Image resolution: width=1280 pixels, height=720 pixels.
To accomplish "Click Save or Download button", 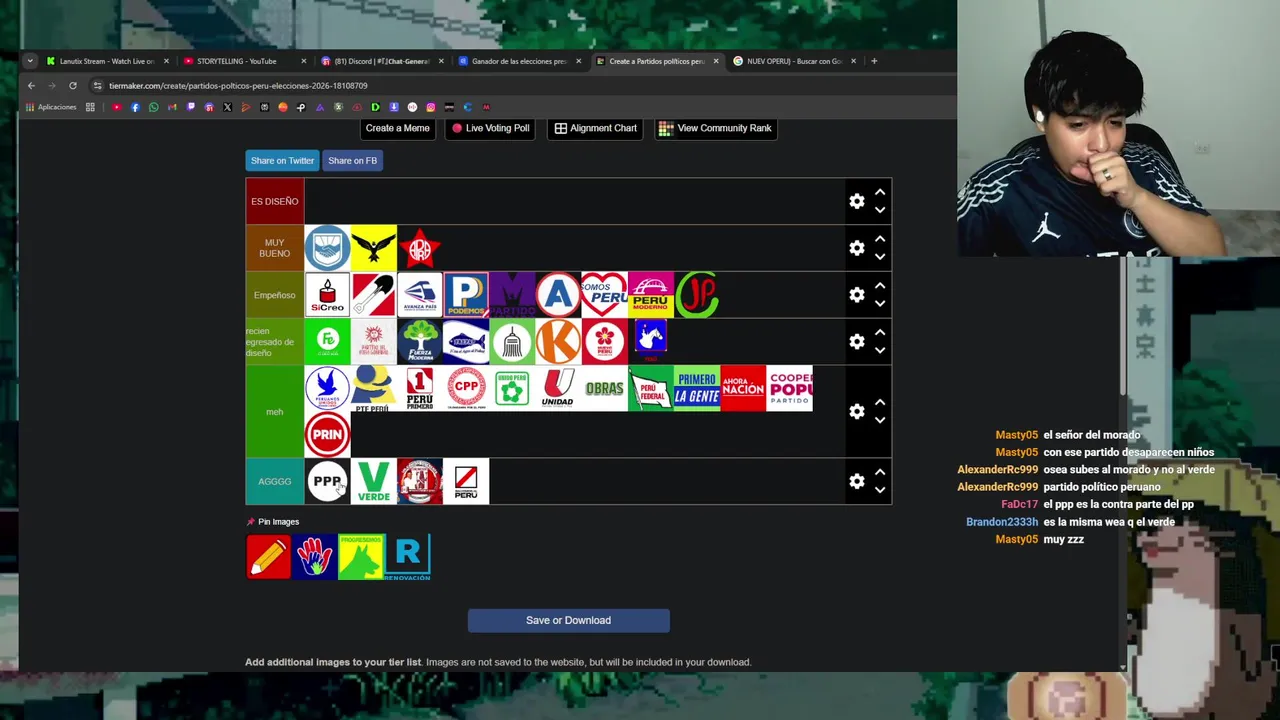I will (x=568, y=620).
